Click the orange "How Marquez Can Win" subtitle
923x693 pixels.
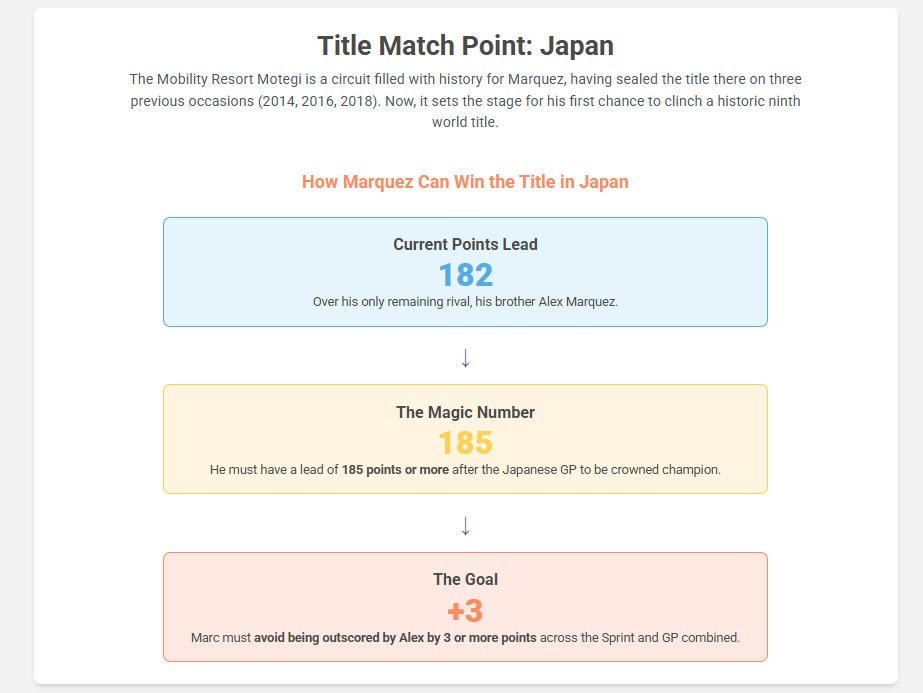coord(465,182)
